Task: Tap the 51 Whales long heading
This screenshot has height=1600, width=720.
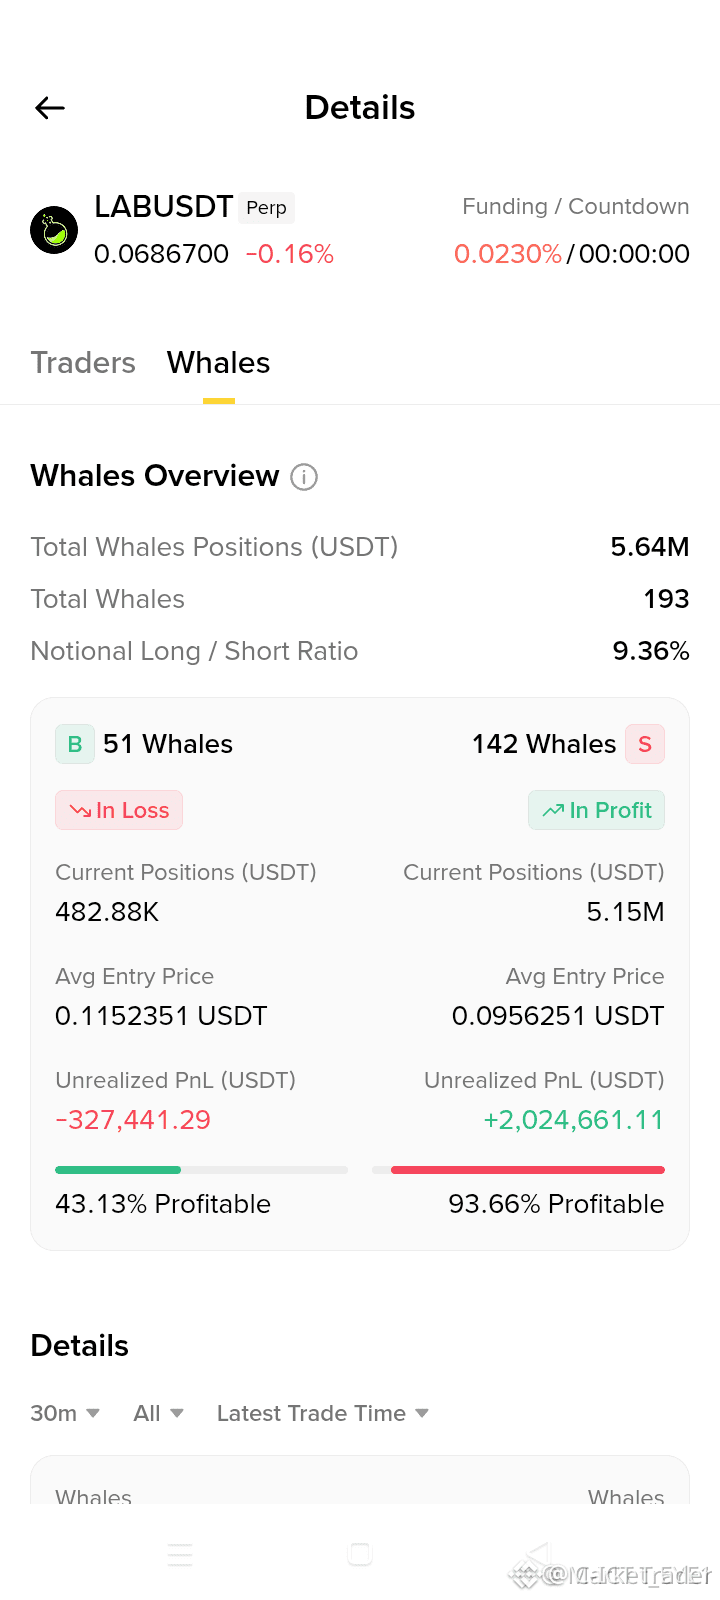Action: pyautogui.click(x=168, y=744)
